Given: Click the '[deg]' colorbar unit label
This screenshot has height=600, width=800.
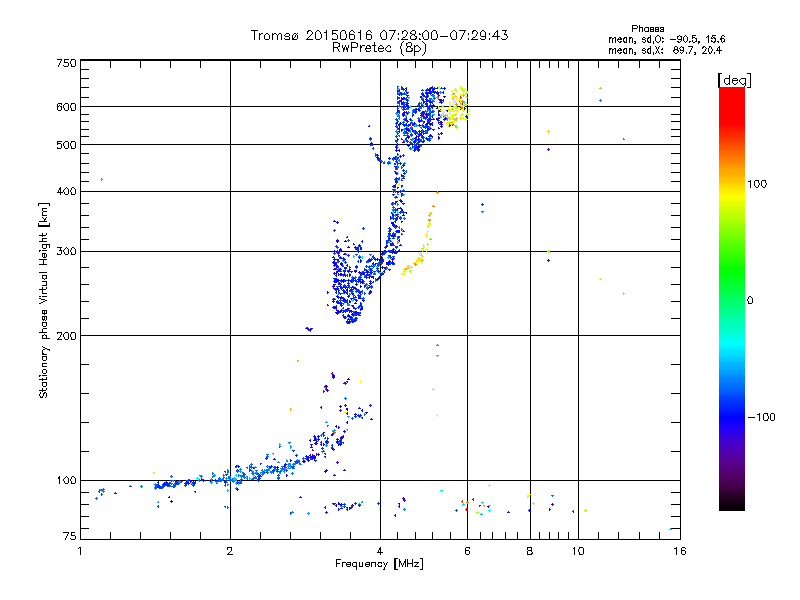Looking at the screenshot, I should pyautogui.click(x=734, y=80).
